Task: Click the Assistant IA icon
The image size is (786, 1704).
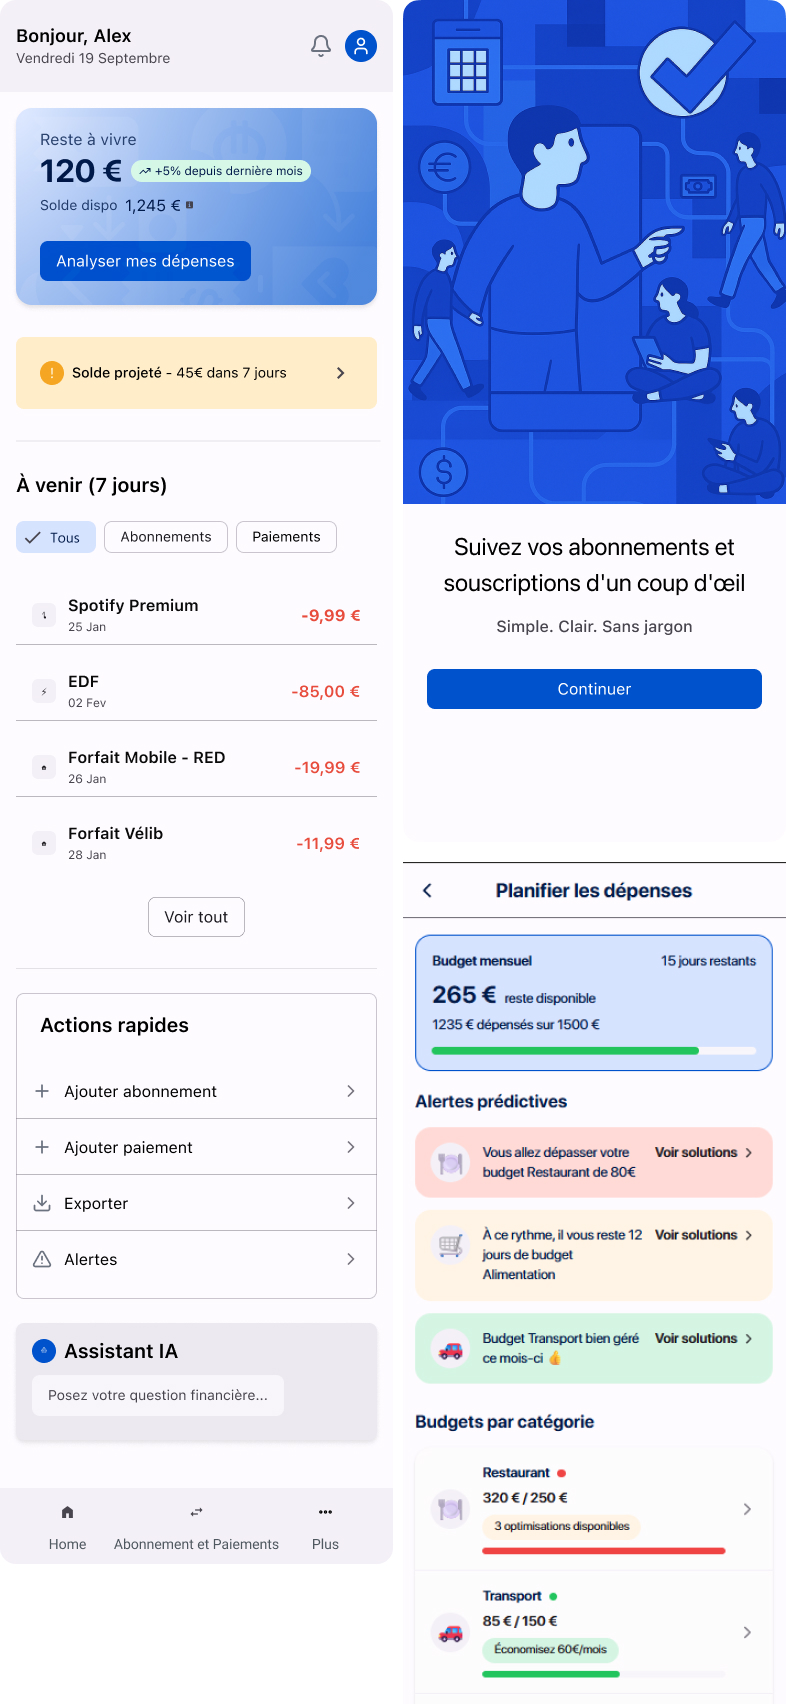Action: [44, 1351]
